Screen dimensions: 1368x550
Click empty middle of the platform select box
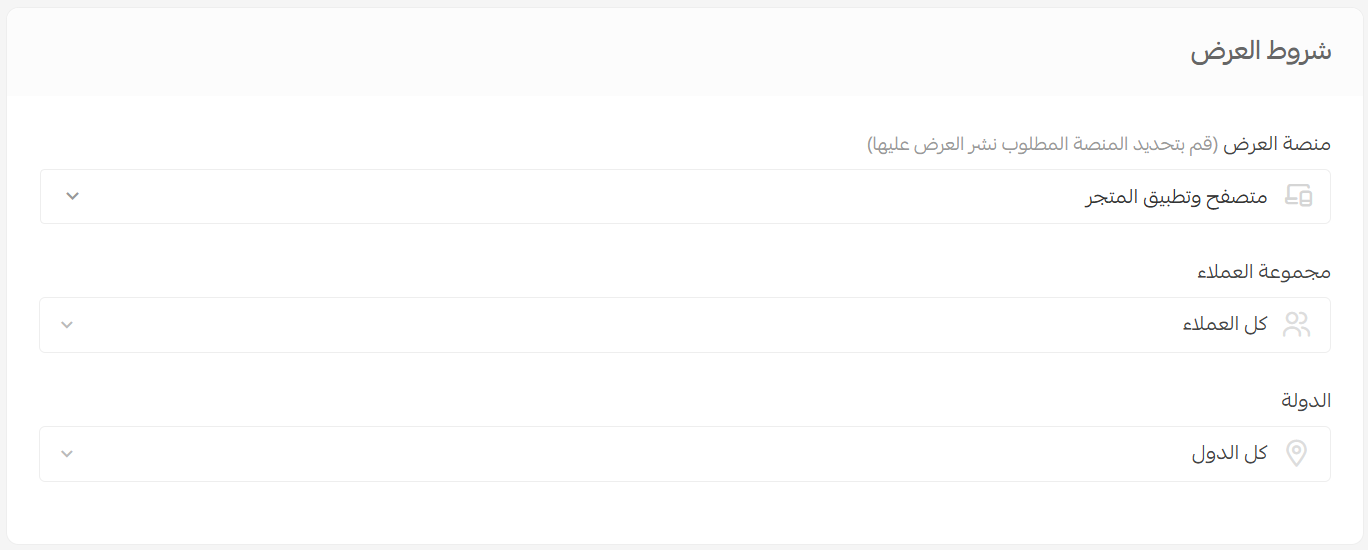pos(600,197)
